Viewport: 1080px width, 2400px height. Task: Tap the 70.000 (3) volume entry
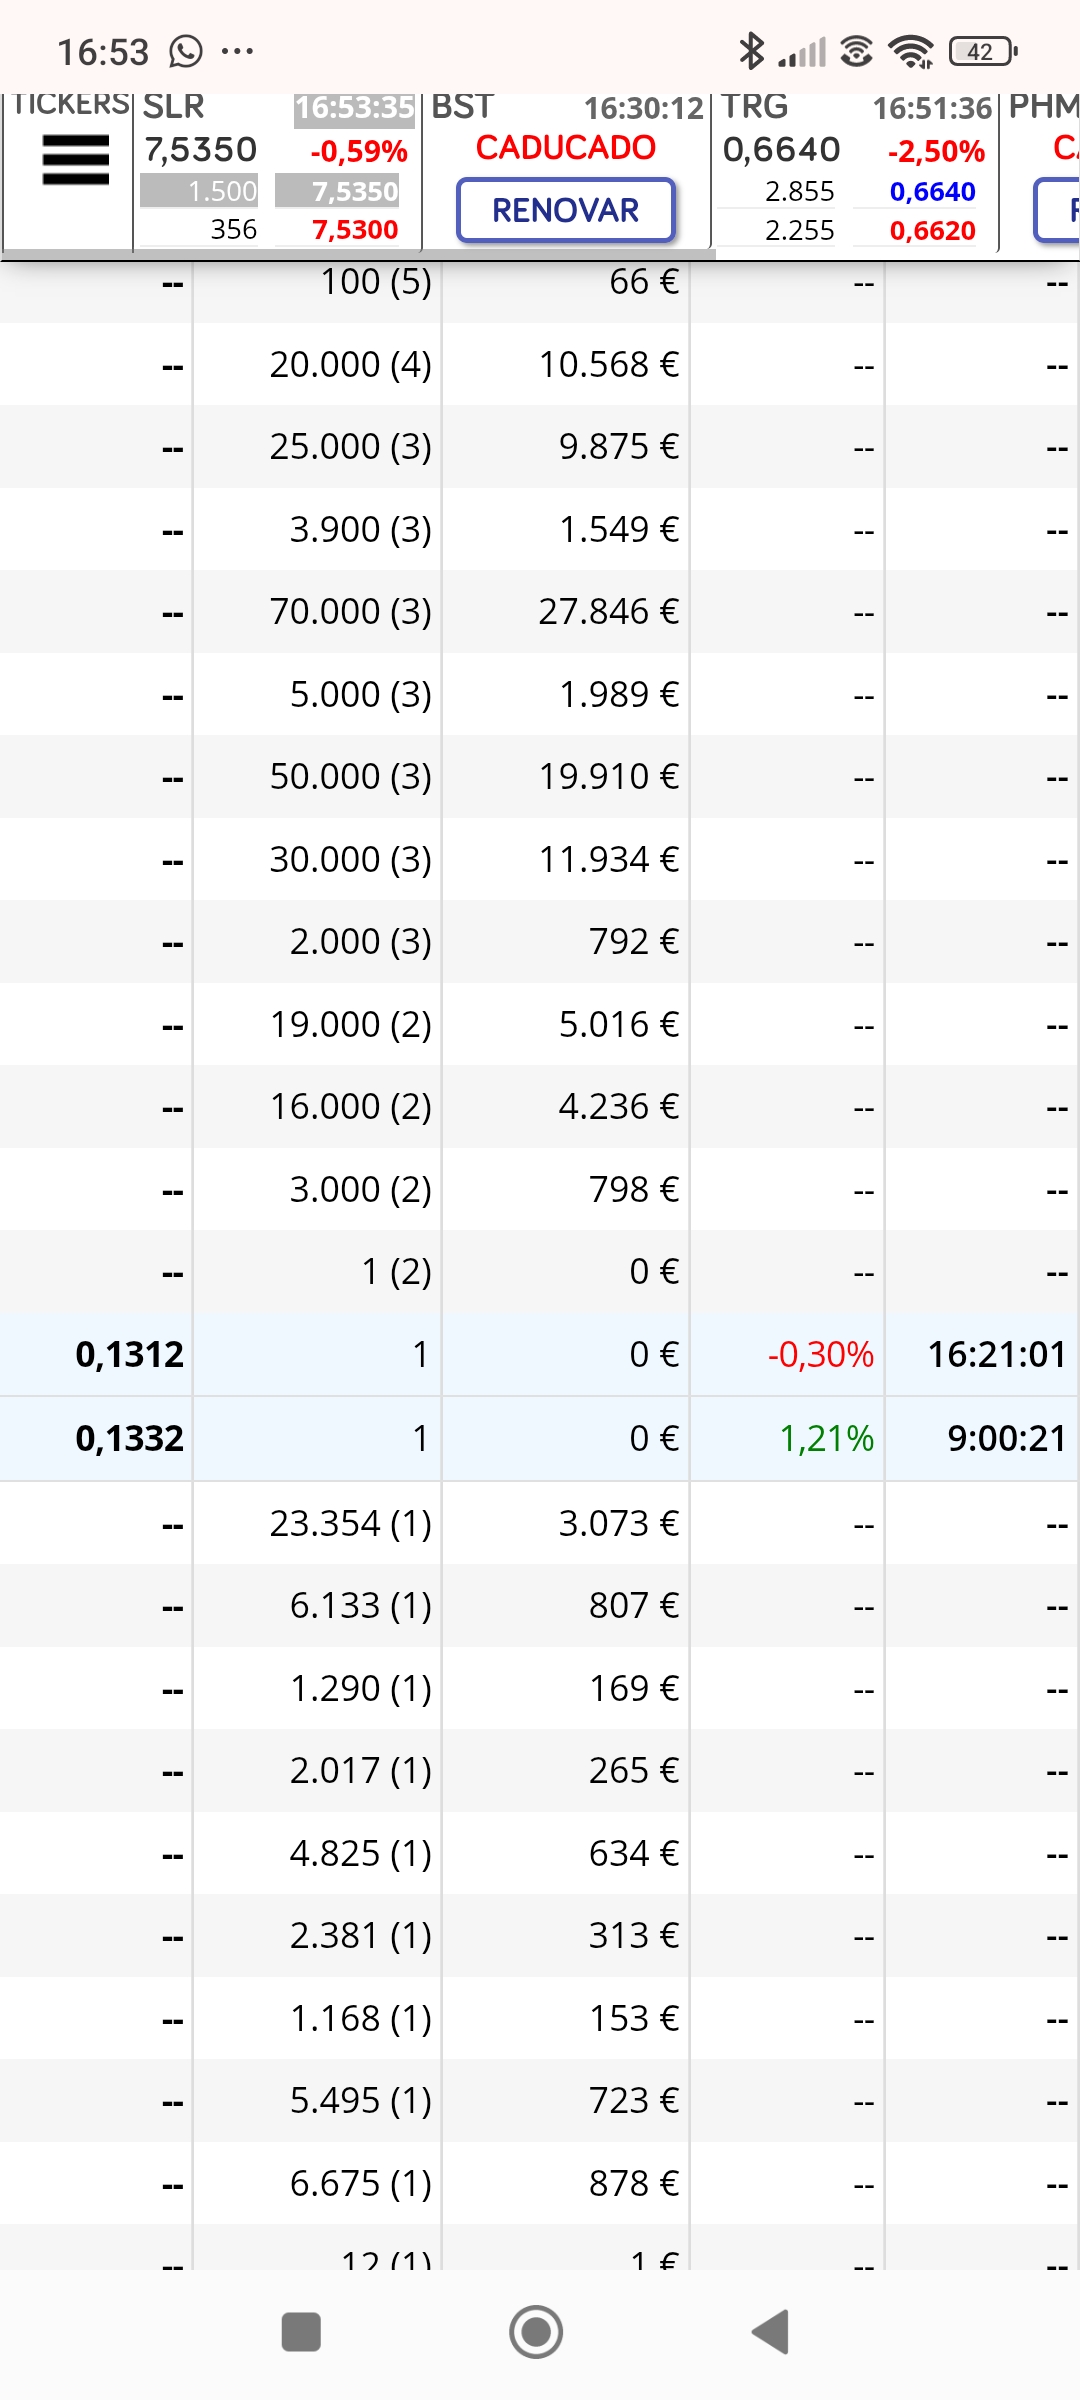click(x=350, y=611)
